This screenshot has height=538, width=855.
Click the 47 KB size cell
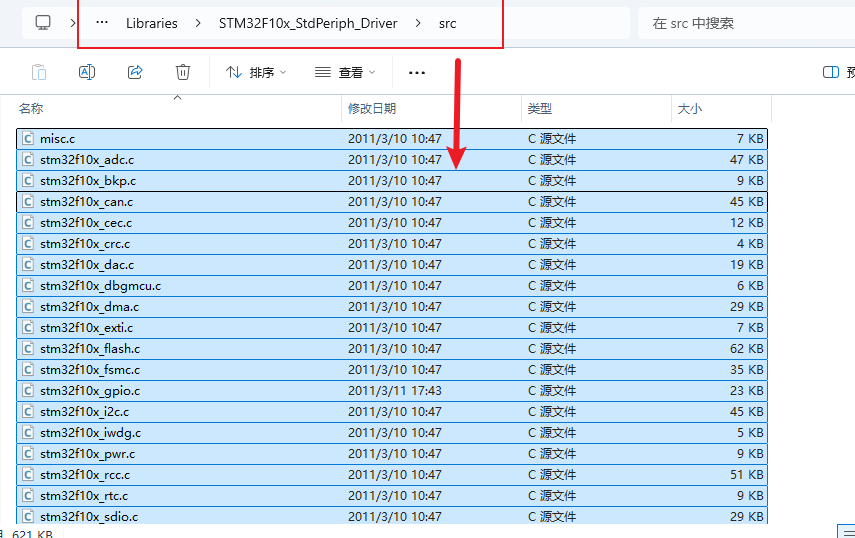tap(746, 160)
